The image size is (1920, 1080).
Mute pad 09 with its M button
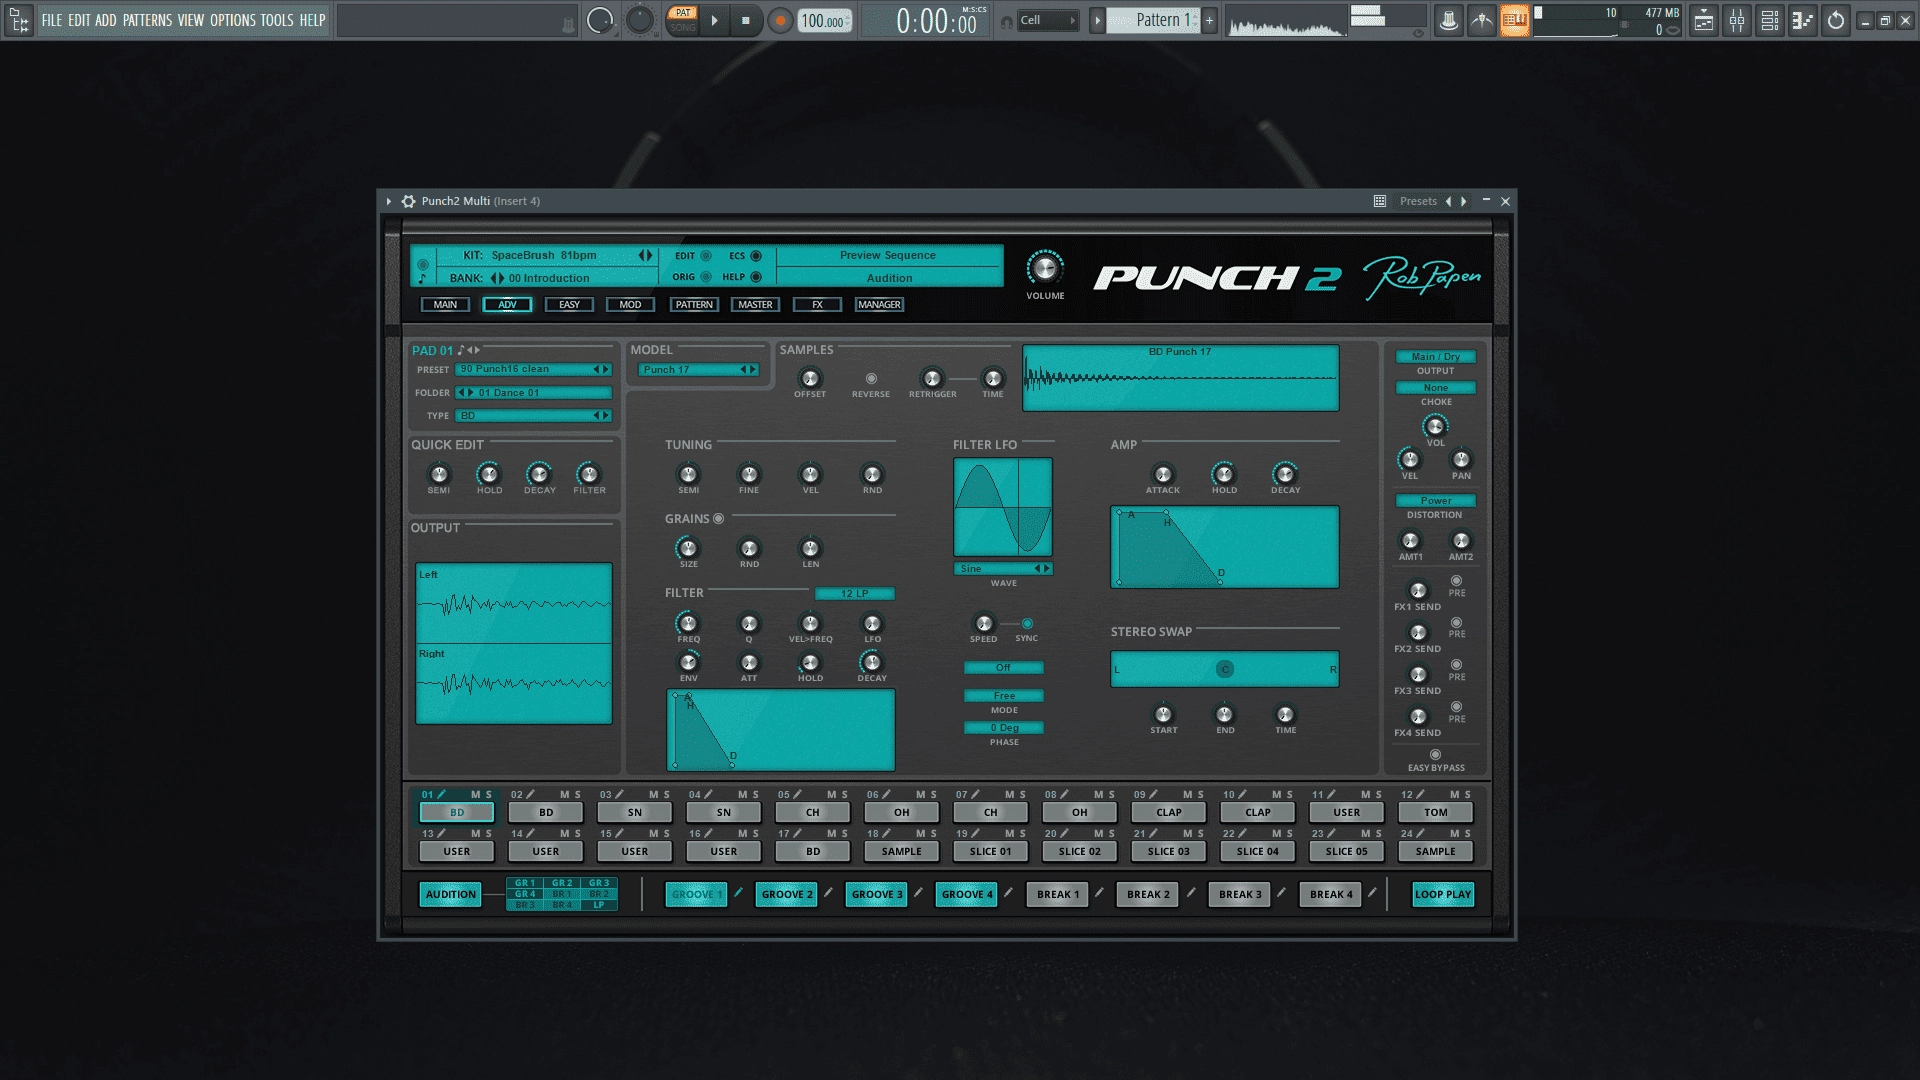[x=1187, y=795]
